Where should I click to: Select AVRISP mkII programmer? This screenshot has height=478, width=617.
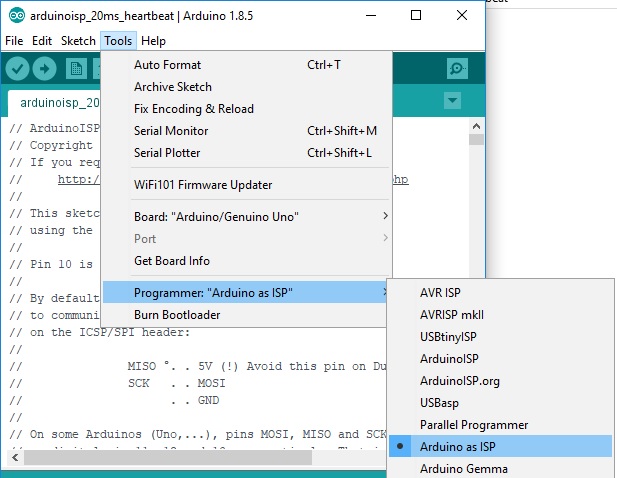(500, 315)
